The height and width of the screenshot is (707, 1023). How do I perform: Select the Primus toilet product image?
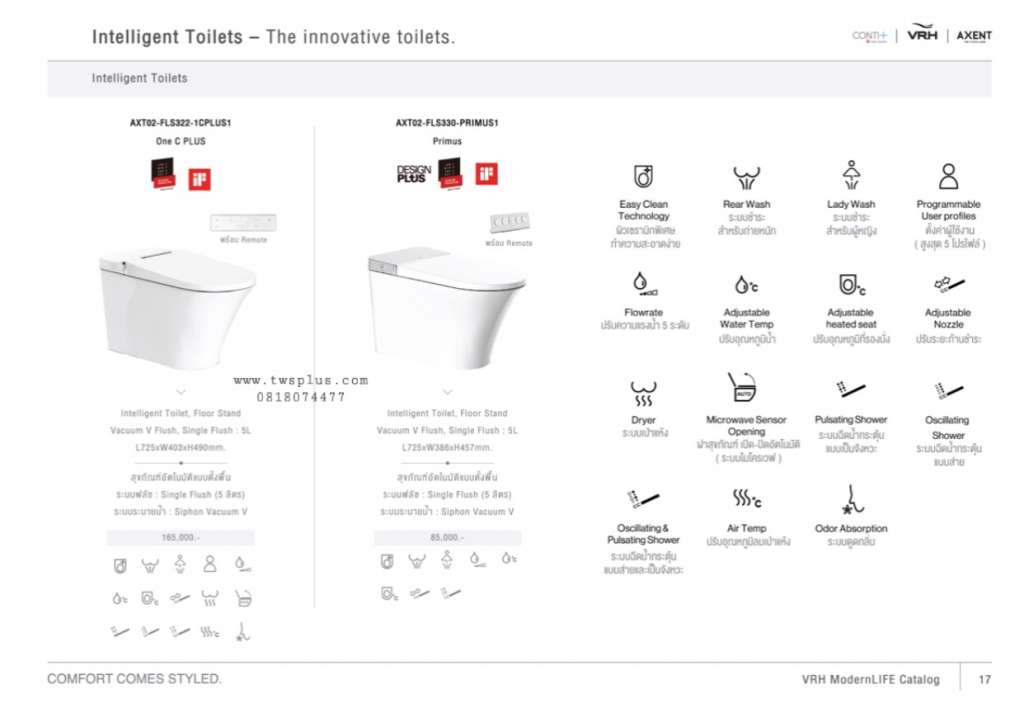(447, 307)
